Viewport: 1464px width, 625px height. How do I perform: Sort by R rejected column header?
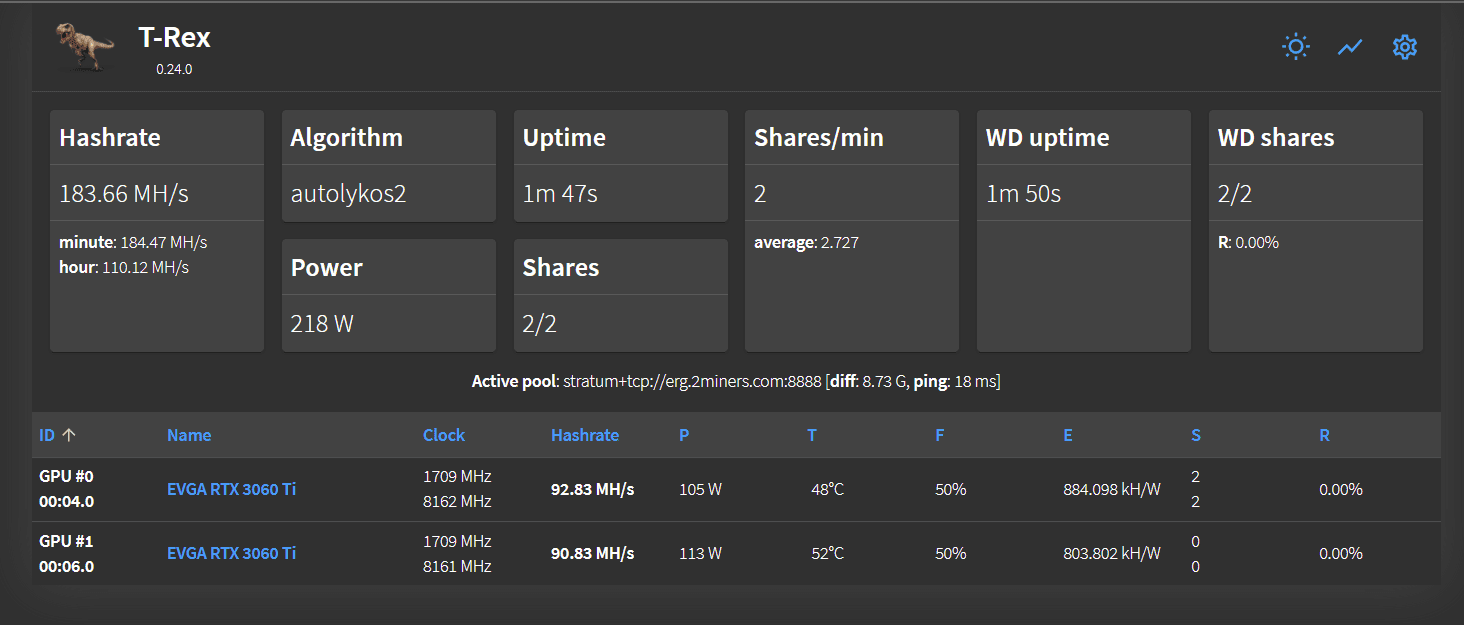pyautogui.click(x=1324, y=435)
